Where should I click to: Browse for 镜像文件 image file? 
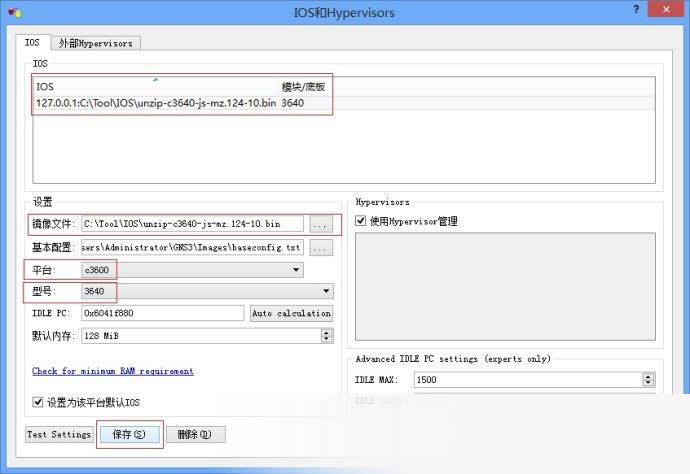tap(321, 224)
